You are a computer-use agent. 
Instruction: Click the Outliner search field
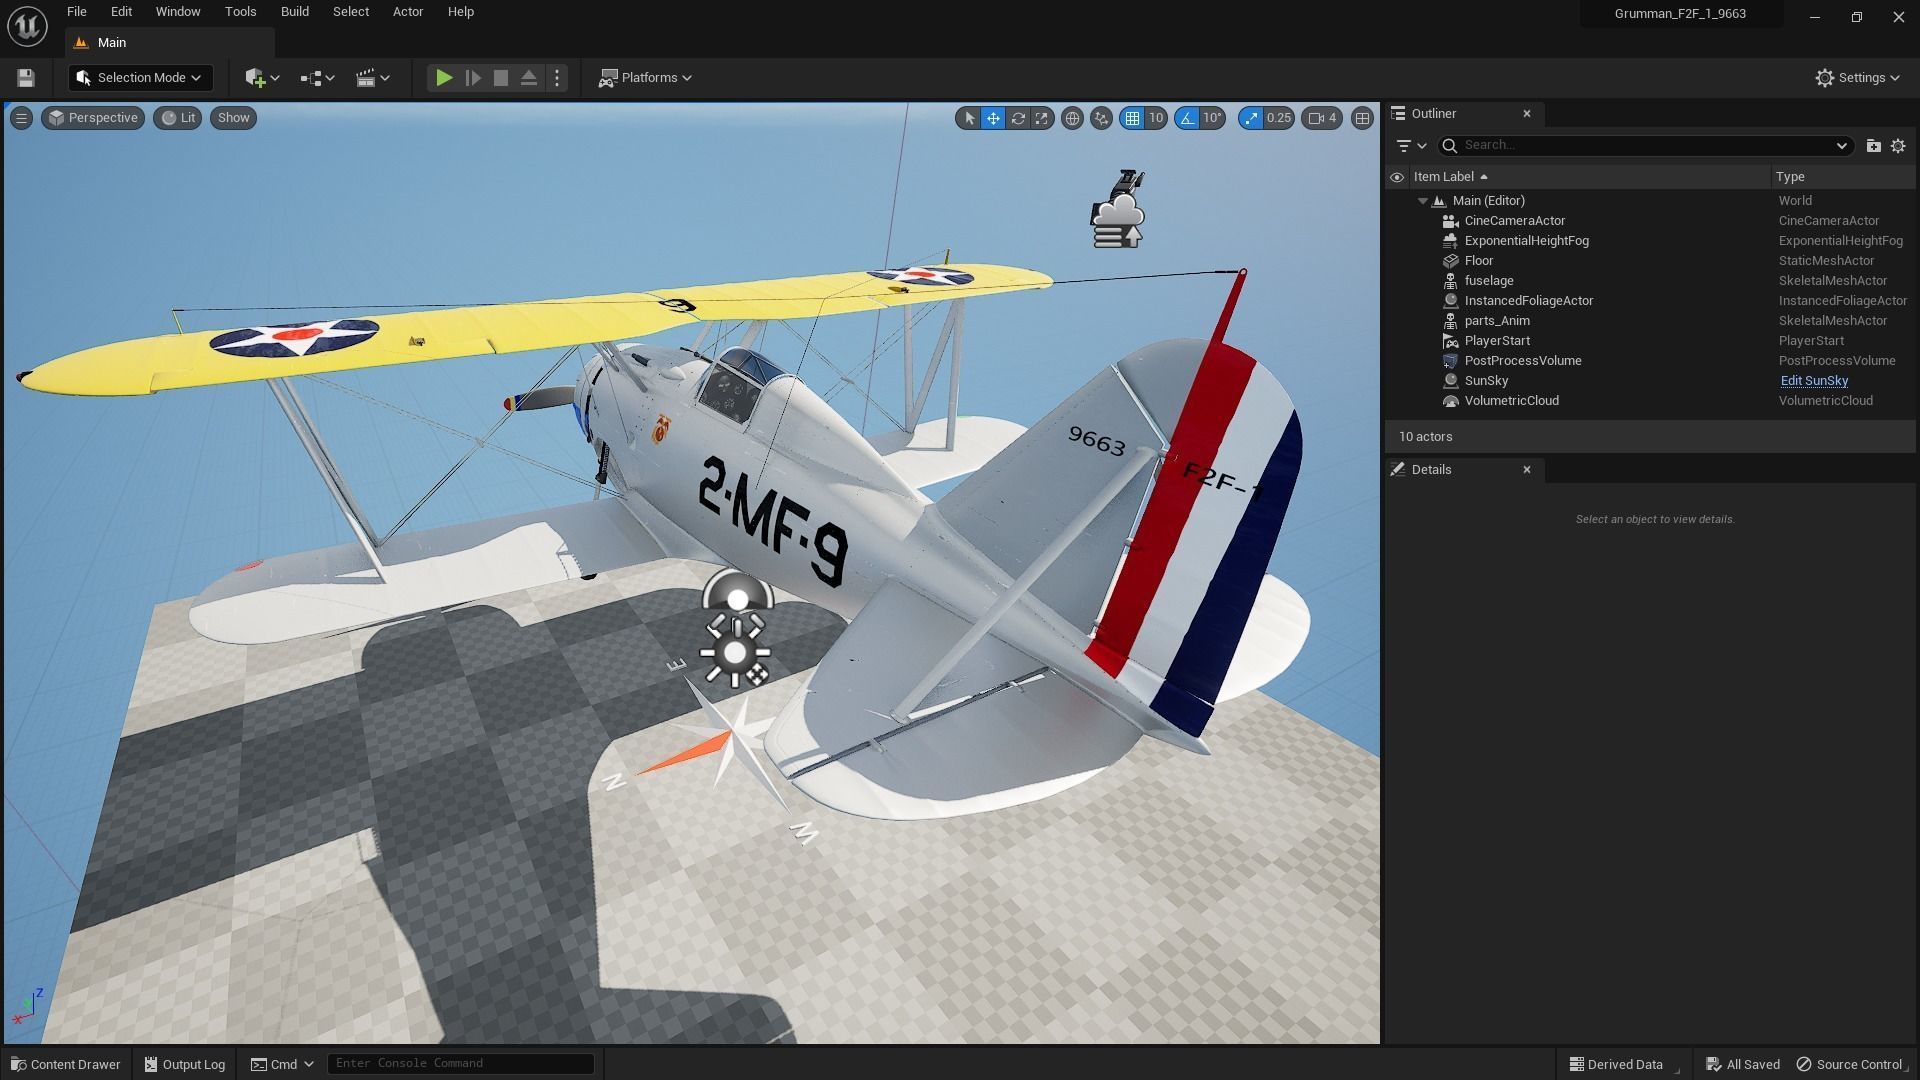point(1645,146)
